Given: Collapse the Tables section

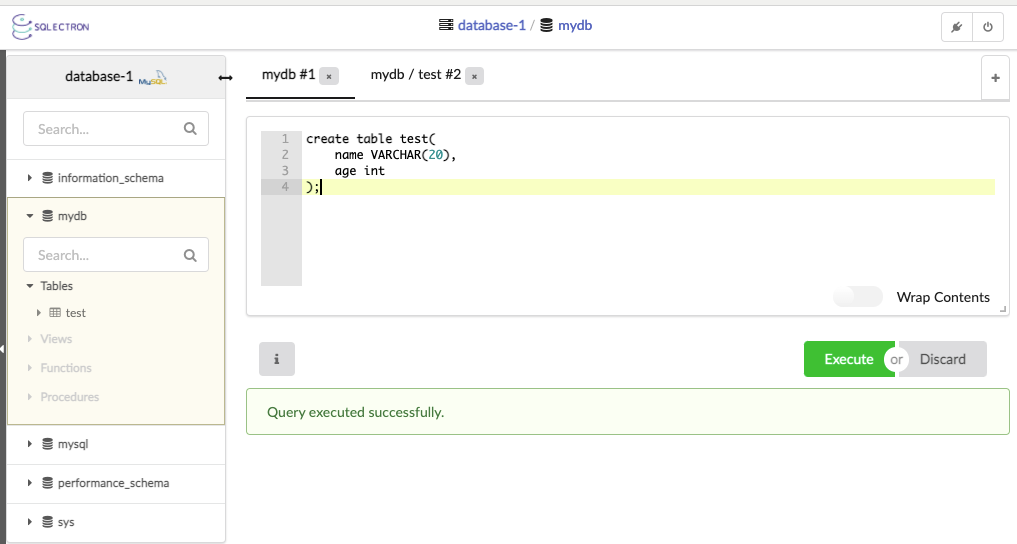Looking at the screenshot, I should click(30, 286).
